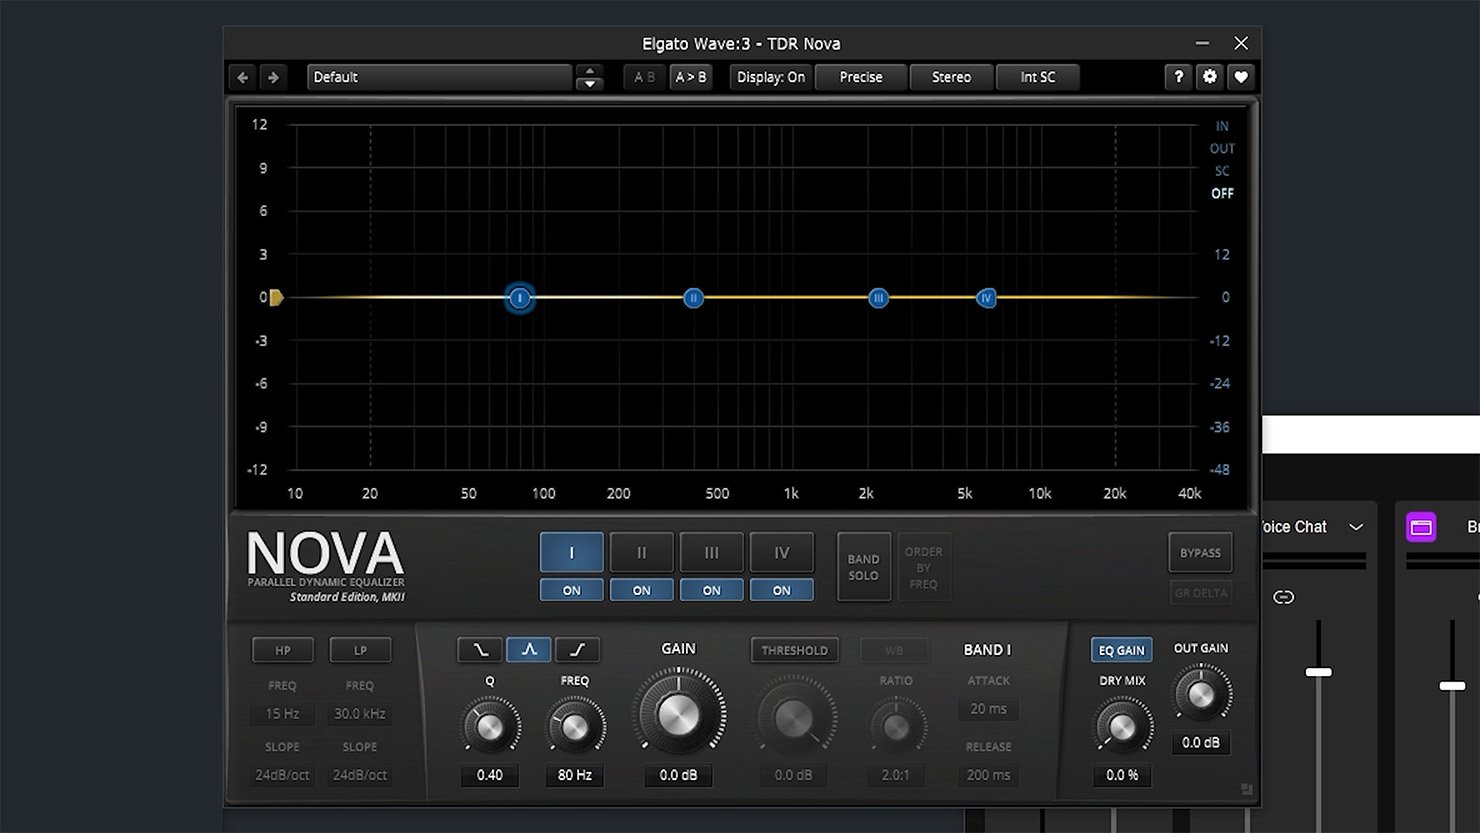The image size is (1480, 833).
Task: Click the A B compare button
Action: pyautogui.click(x=645, y=77)
